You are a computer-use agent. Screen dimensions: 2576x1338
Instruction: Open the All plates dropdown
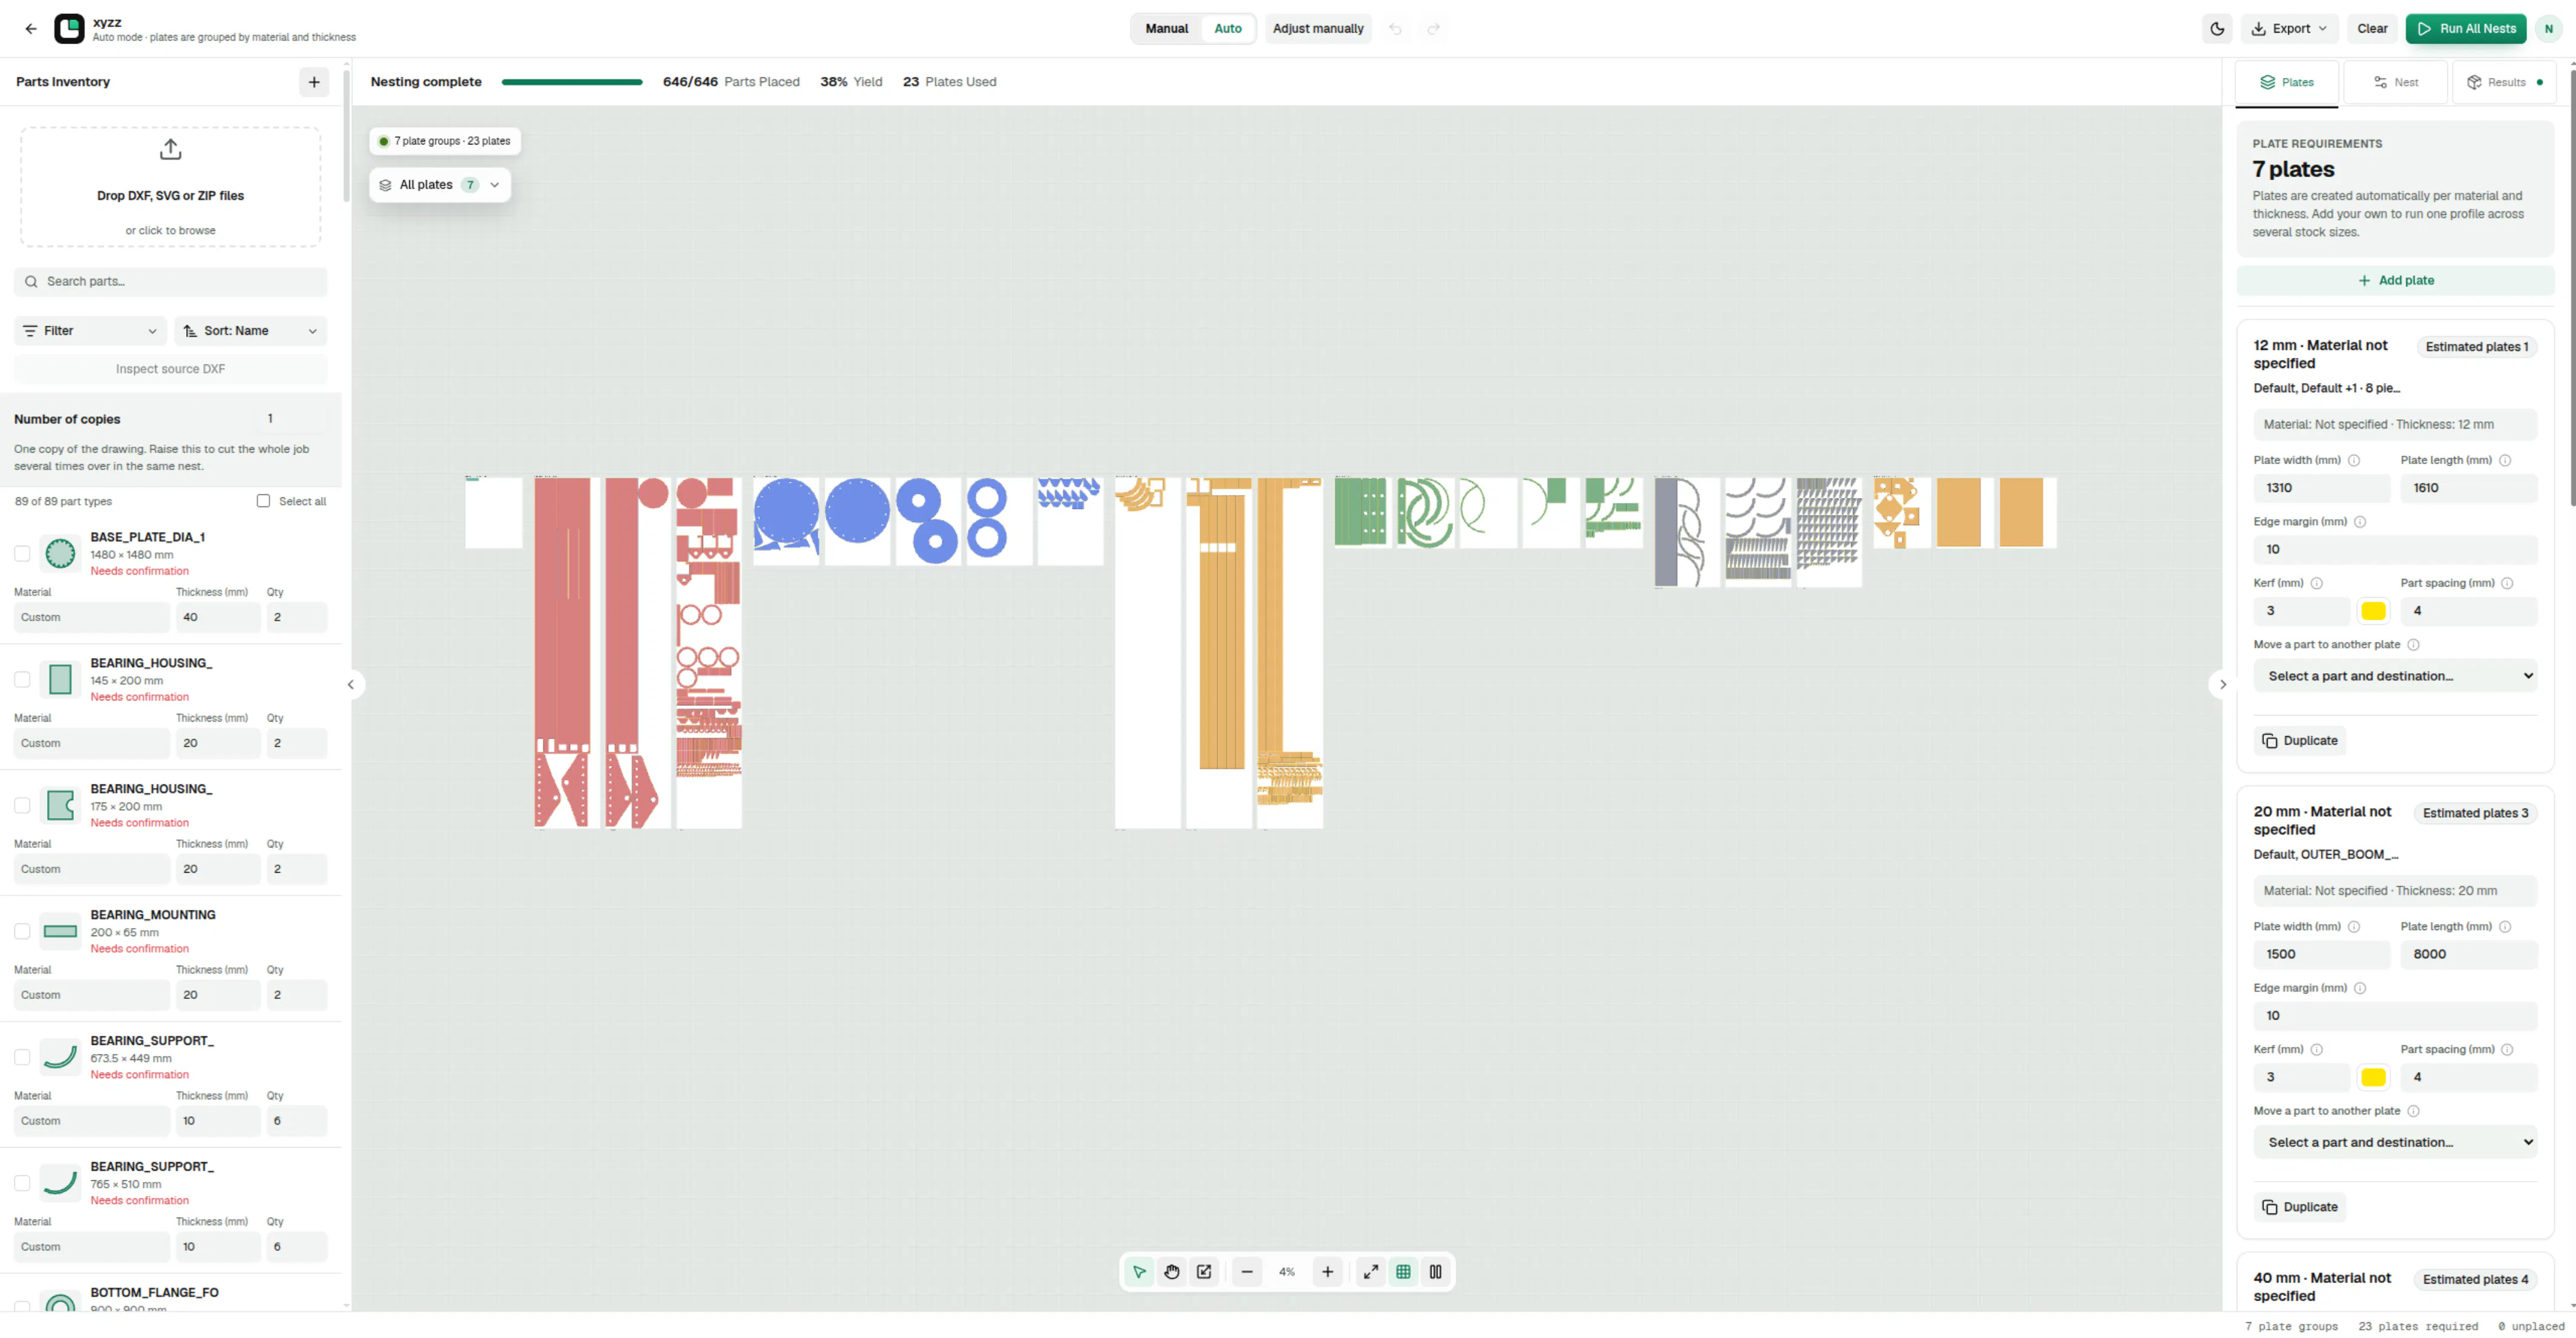(440, 185)
